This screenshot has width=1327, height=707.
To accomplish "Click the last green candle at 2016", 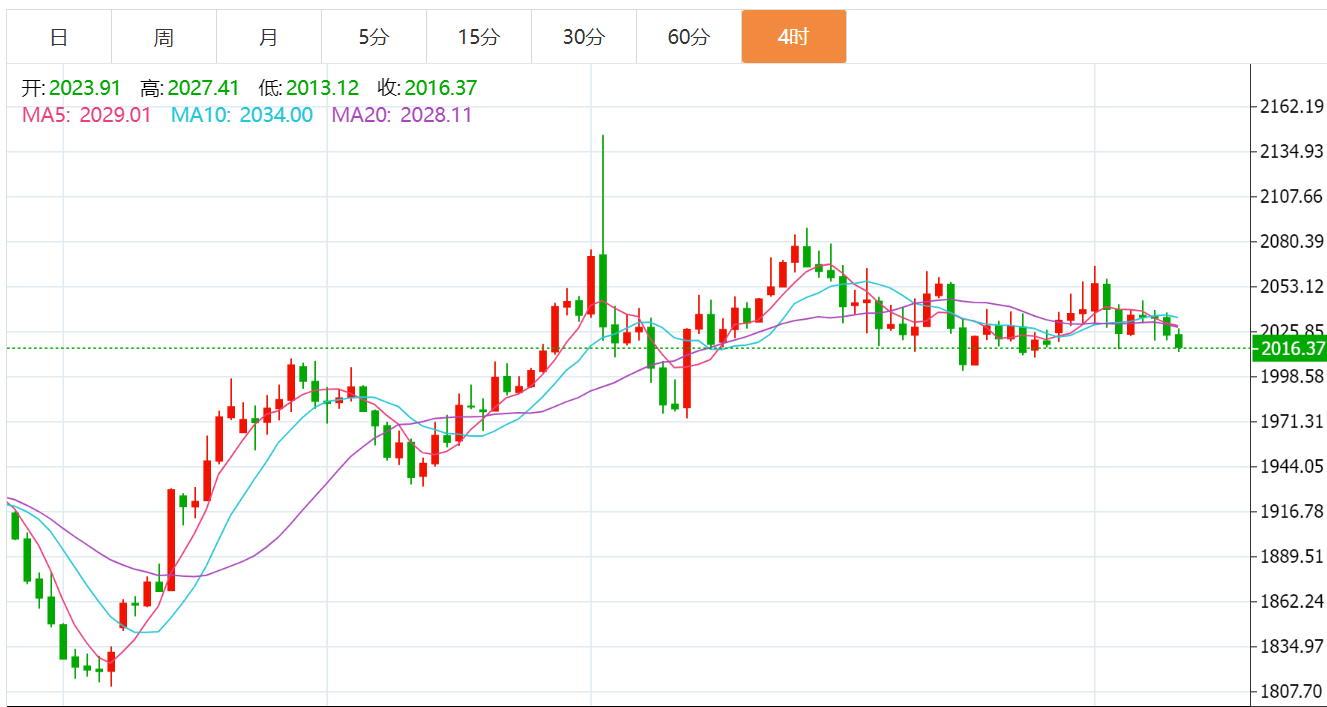I will (x=1179, y=340).
